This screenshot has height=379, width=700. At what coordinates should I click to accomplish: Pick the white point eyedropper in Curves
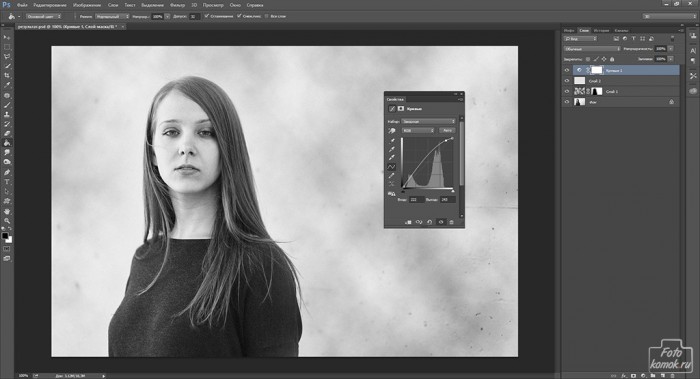pos(392,158)
